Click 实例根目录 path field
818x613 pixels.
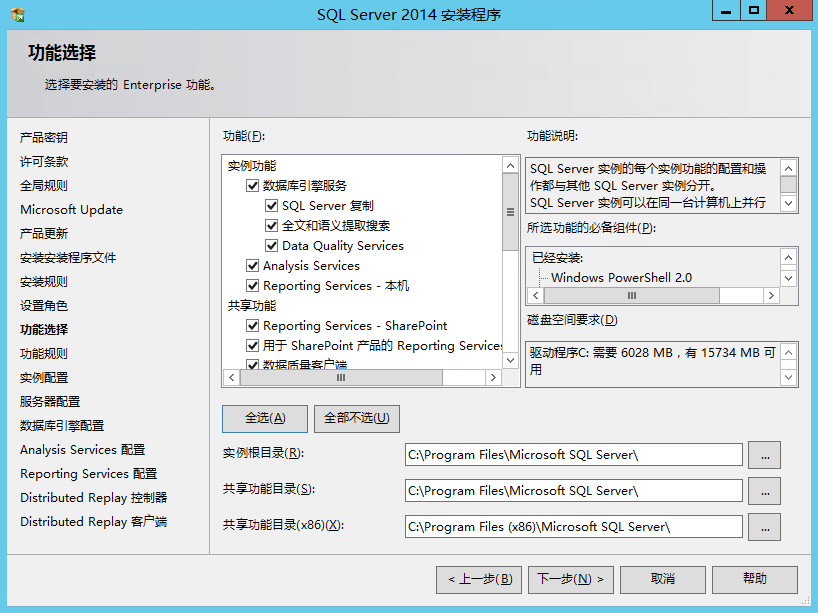(574, 455)
